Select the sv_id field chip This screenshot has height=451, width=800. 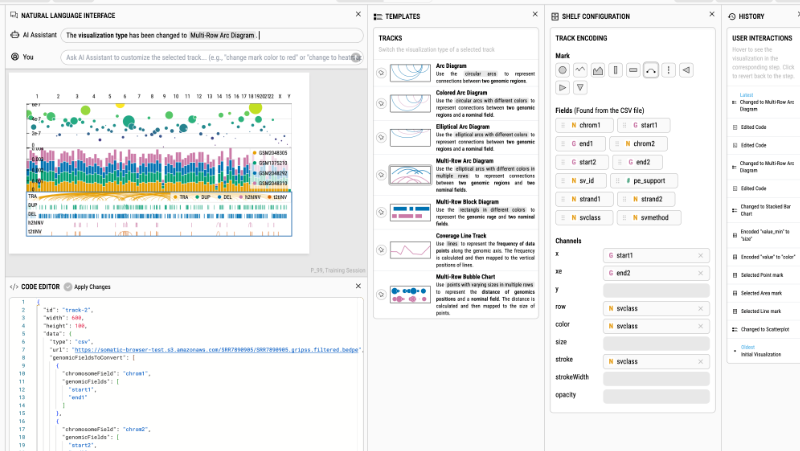click(581, 181)
